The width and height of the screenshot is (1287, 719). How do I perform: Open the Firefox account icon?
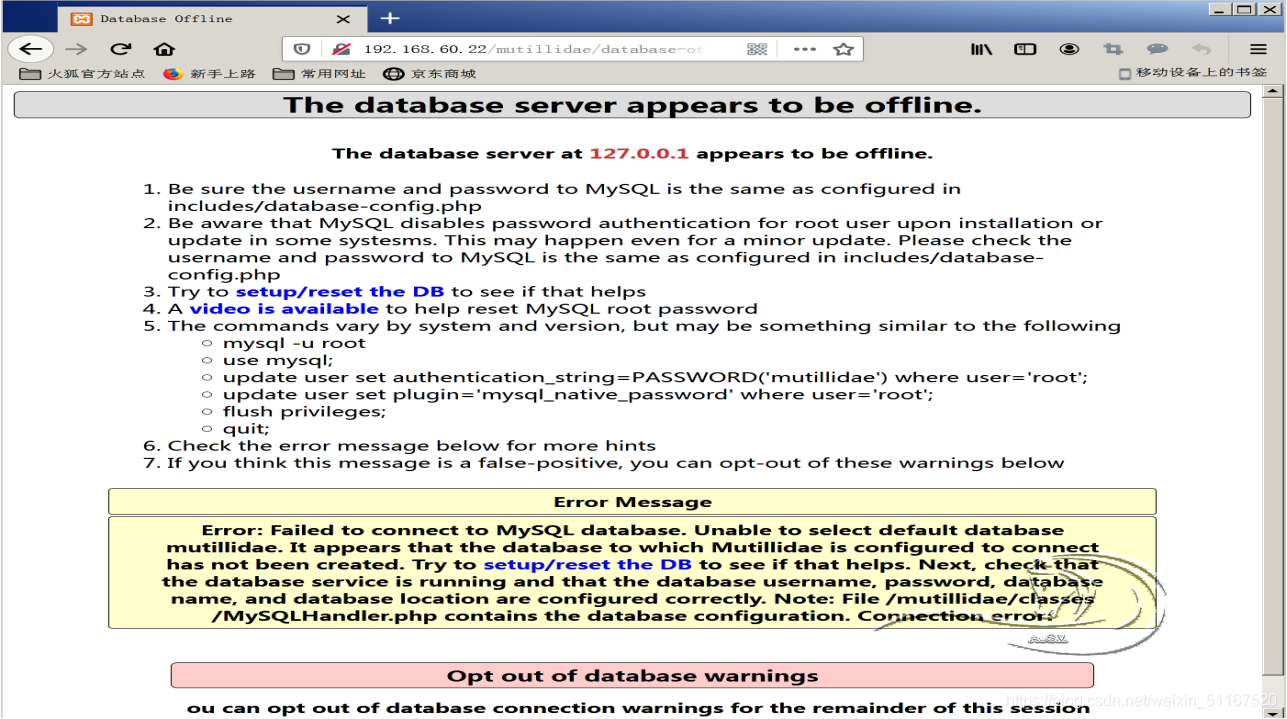pyautogui.click(x=1069, y=49)
